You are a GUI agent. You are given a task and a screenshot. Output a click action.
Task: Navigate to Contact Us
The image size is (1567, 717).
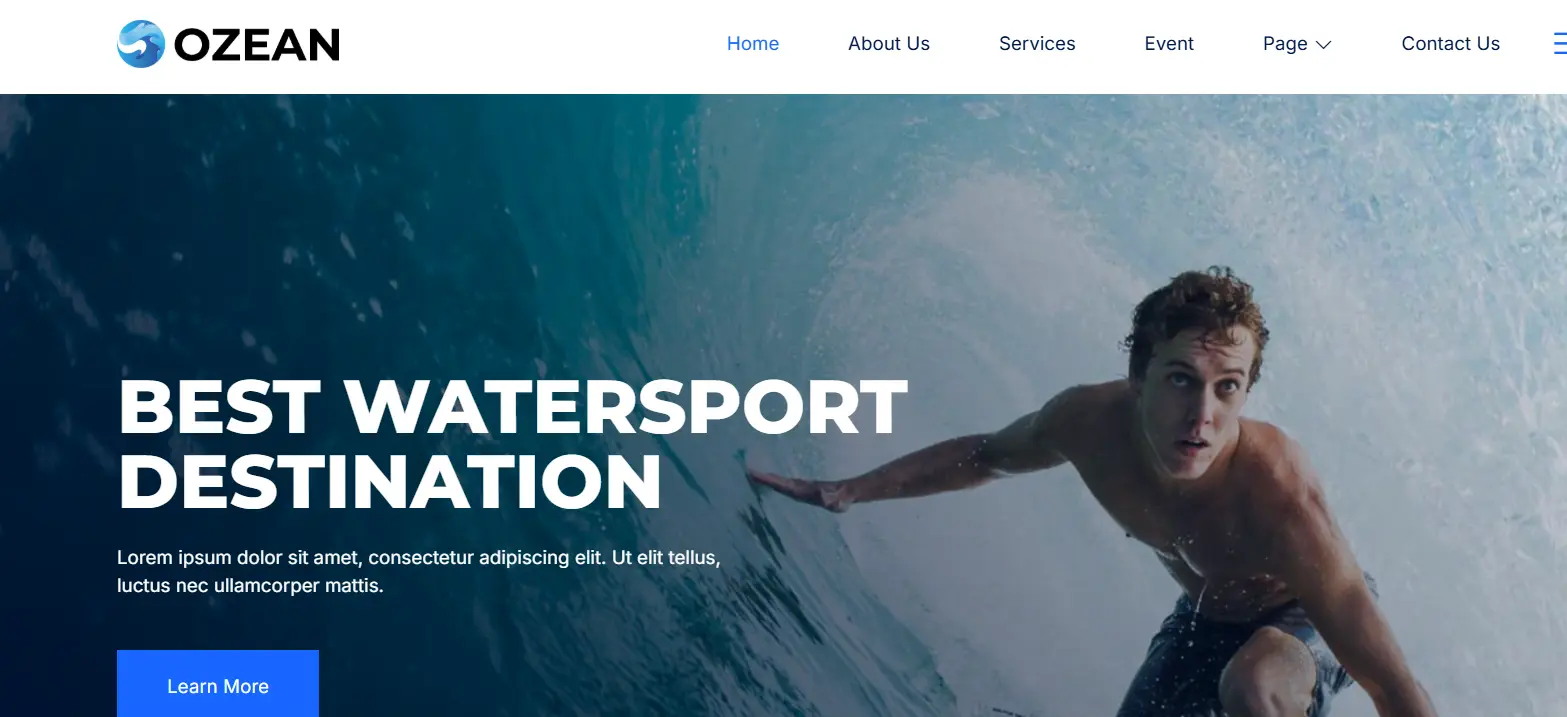[x=1451, y=44]
